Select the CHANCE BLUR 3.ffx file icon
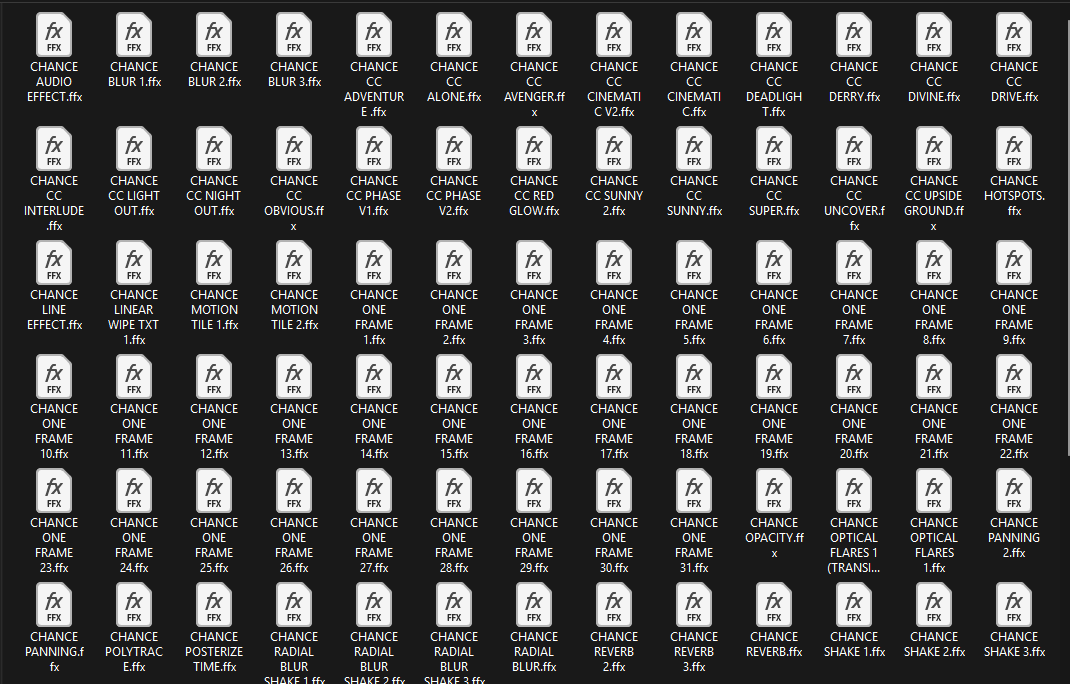 pyautogui.click(x=294, y=34)
